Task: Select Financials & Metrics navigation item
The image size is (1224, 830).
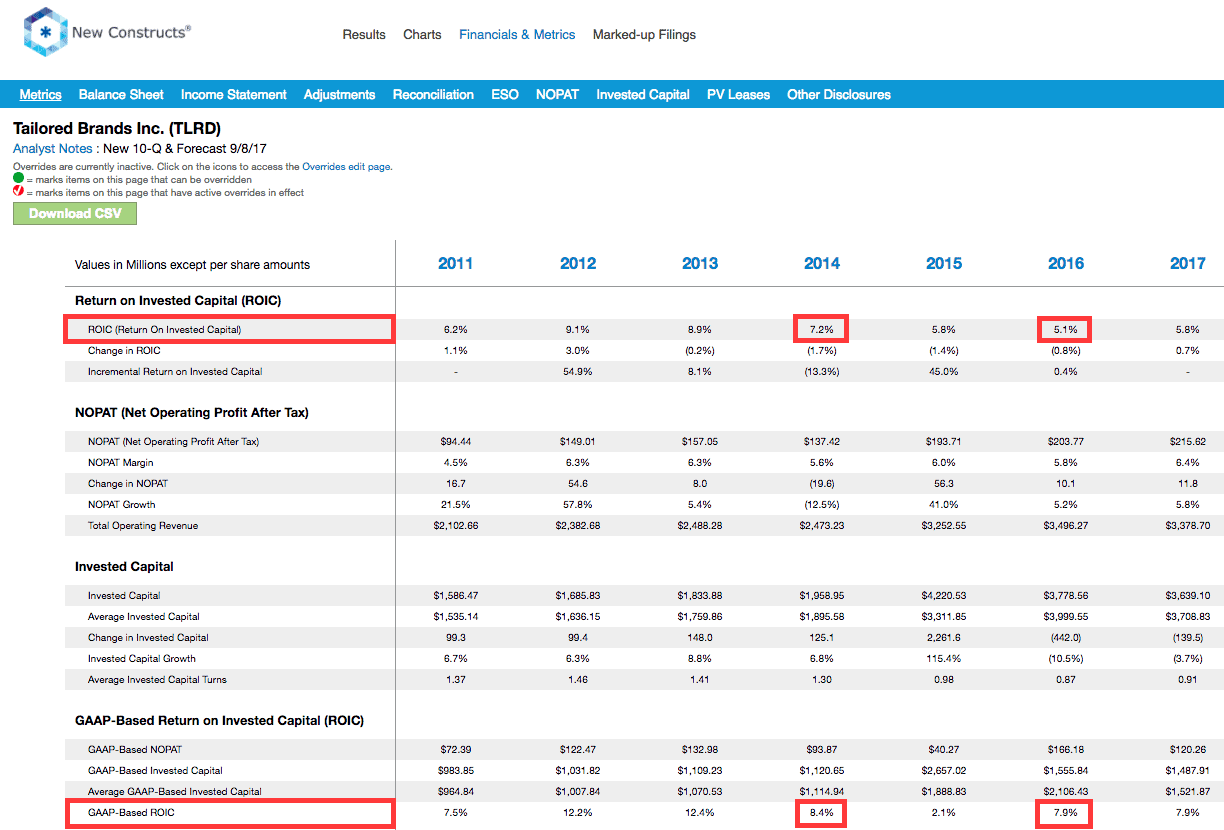Action: coord(517,34)
